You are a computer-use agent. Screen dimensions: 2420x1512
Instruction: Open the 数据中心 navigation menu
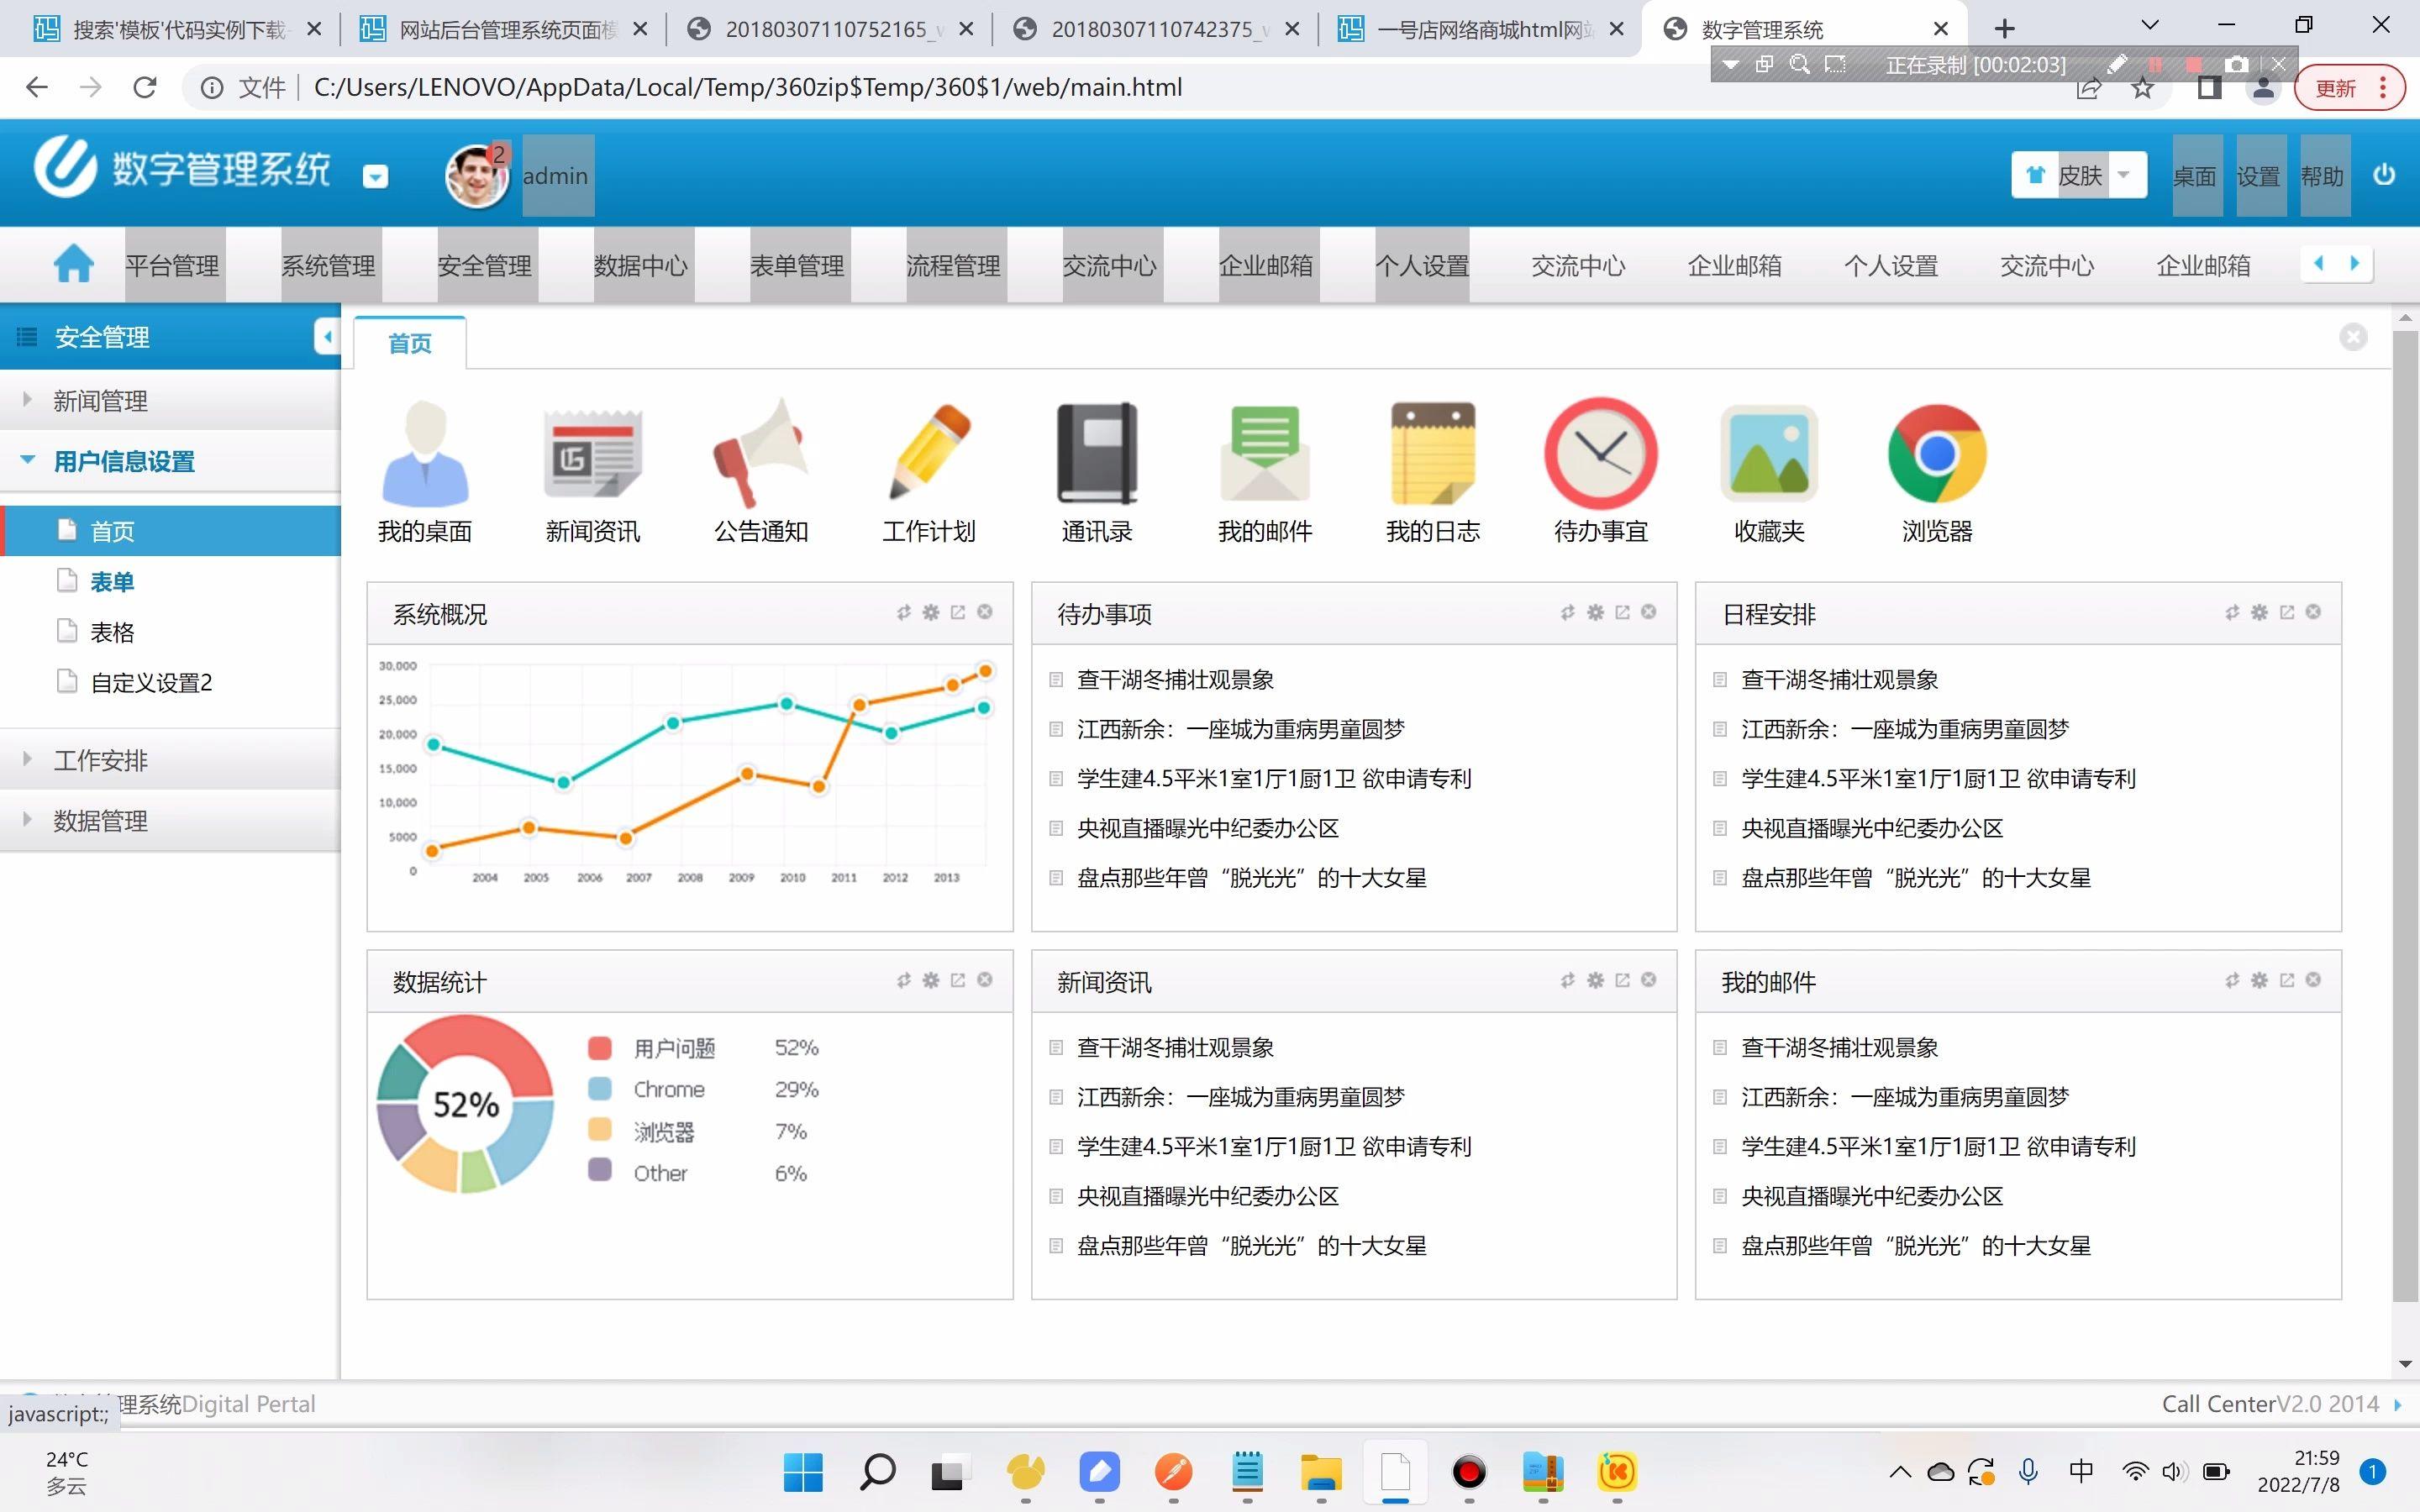tap(643, 265)
